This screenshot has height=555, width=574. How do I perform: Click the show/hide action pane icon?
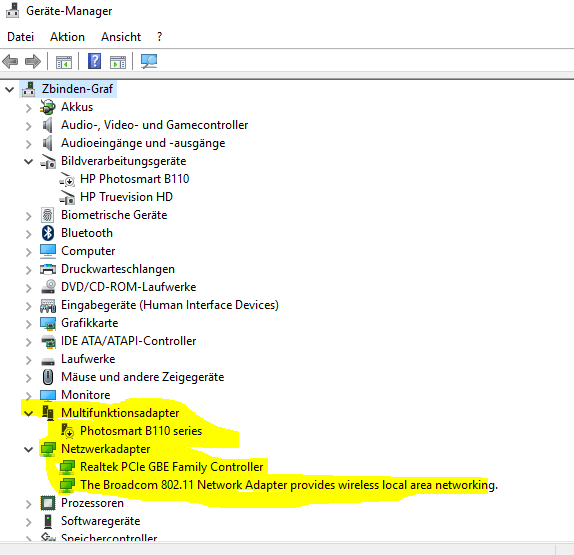(118, 62)
